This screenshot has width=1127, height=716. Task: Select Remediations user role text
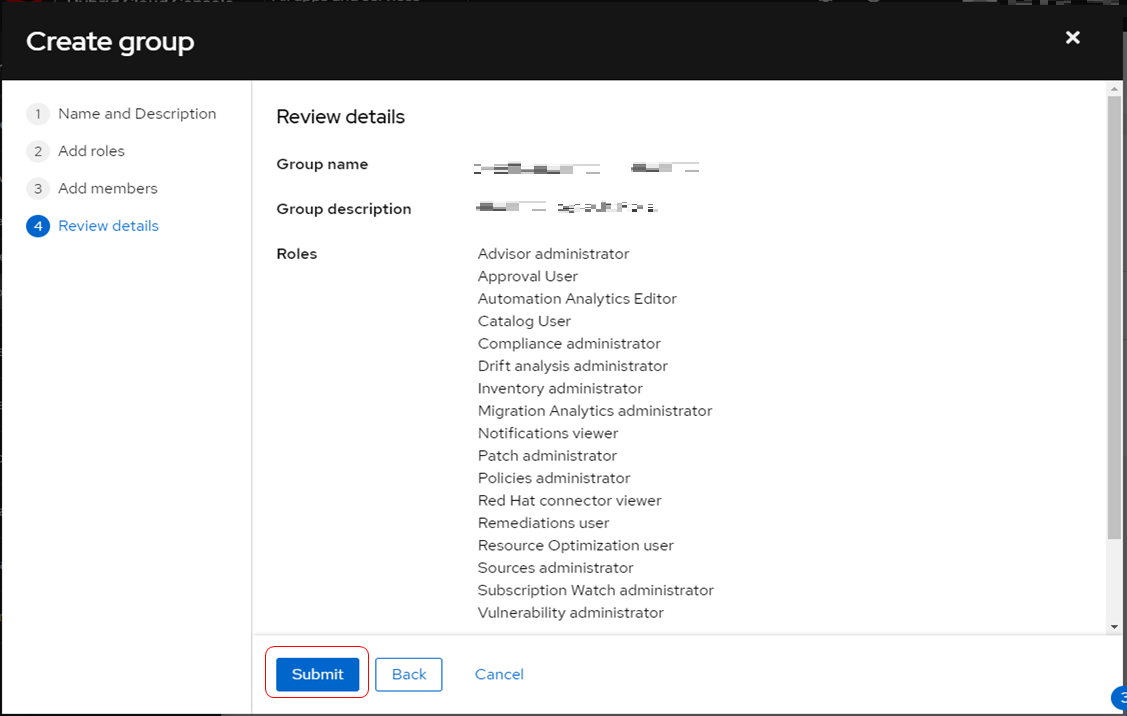[543, 523]
